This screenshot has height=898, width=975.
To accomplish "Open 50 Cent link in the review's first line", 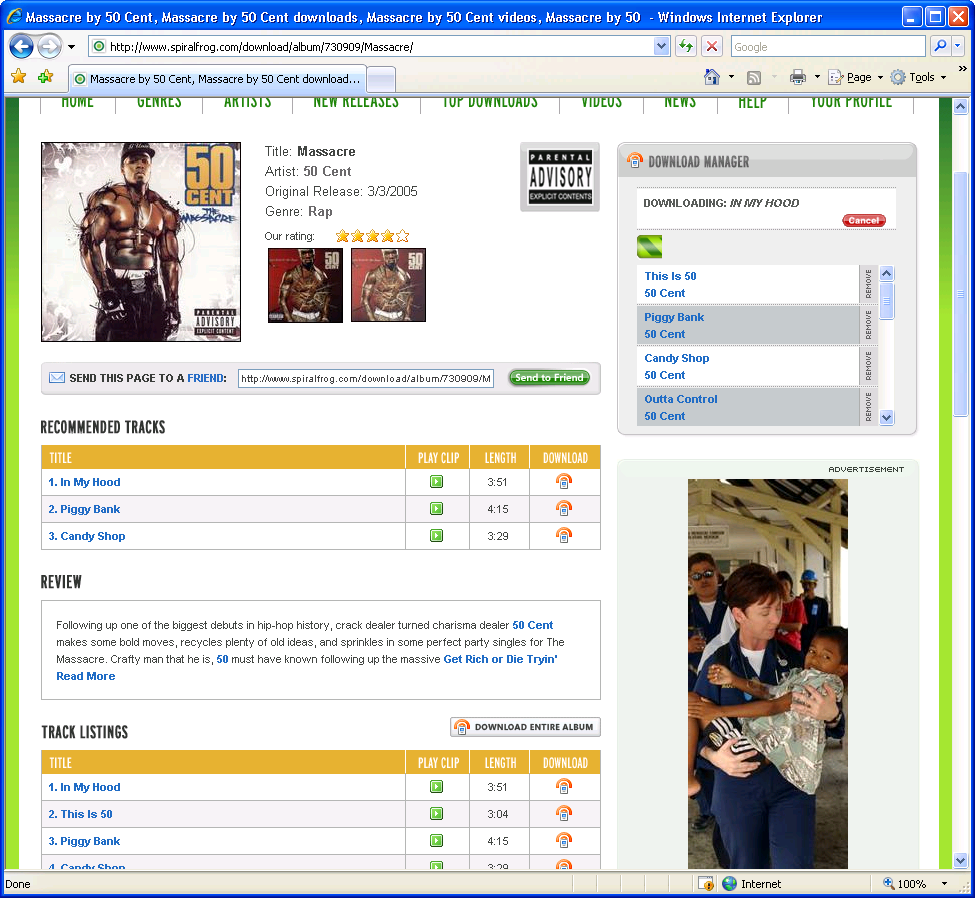I will [532, 625].
